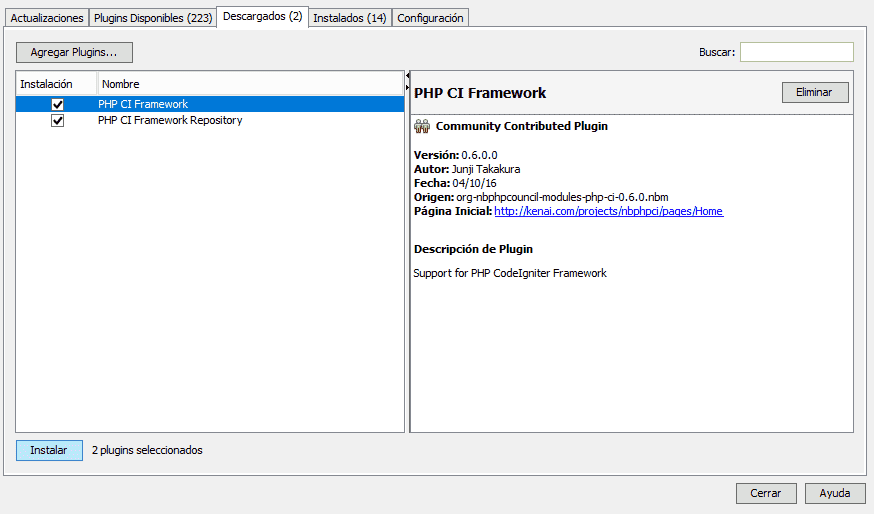Click the Support for PHP CodeIgniter Framework description
Viewport: 874px width, 514px height.
510,273
